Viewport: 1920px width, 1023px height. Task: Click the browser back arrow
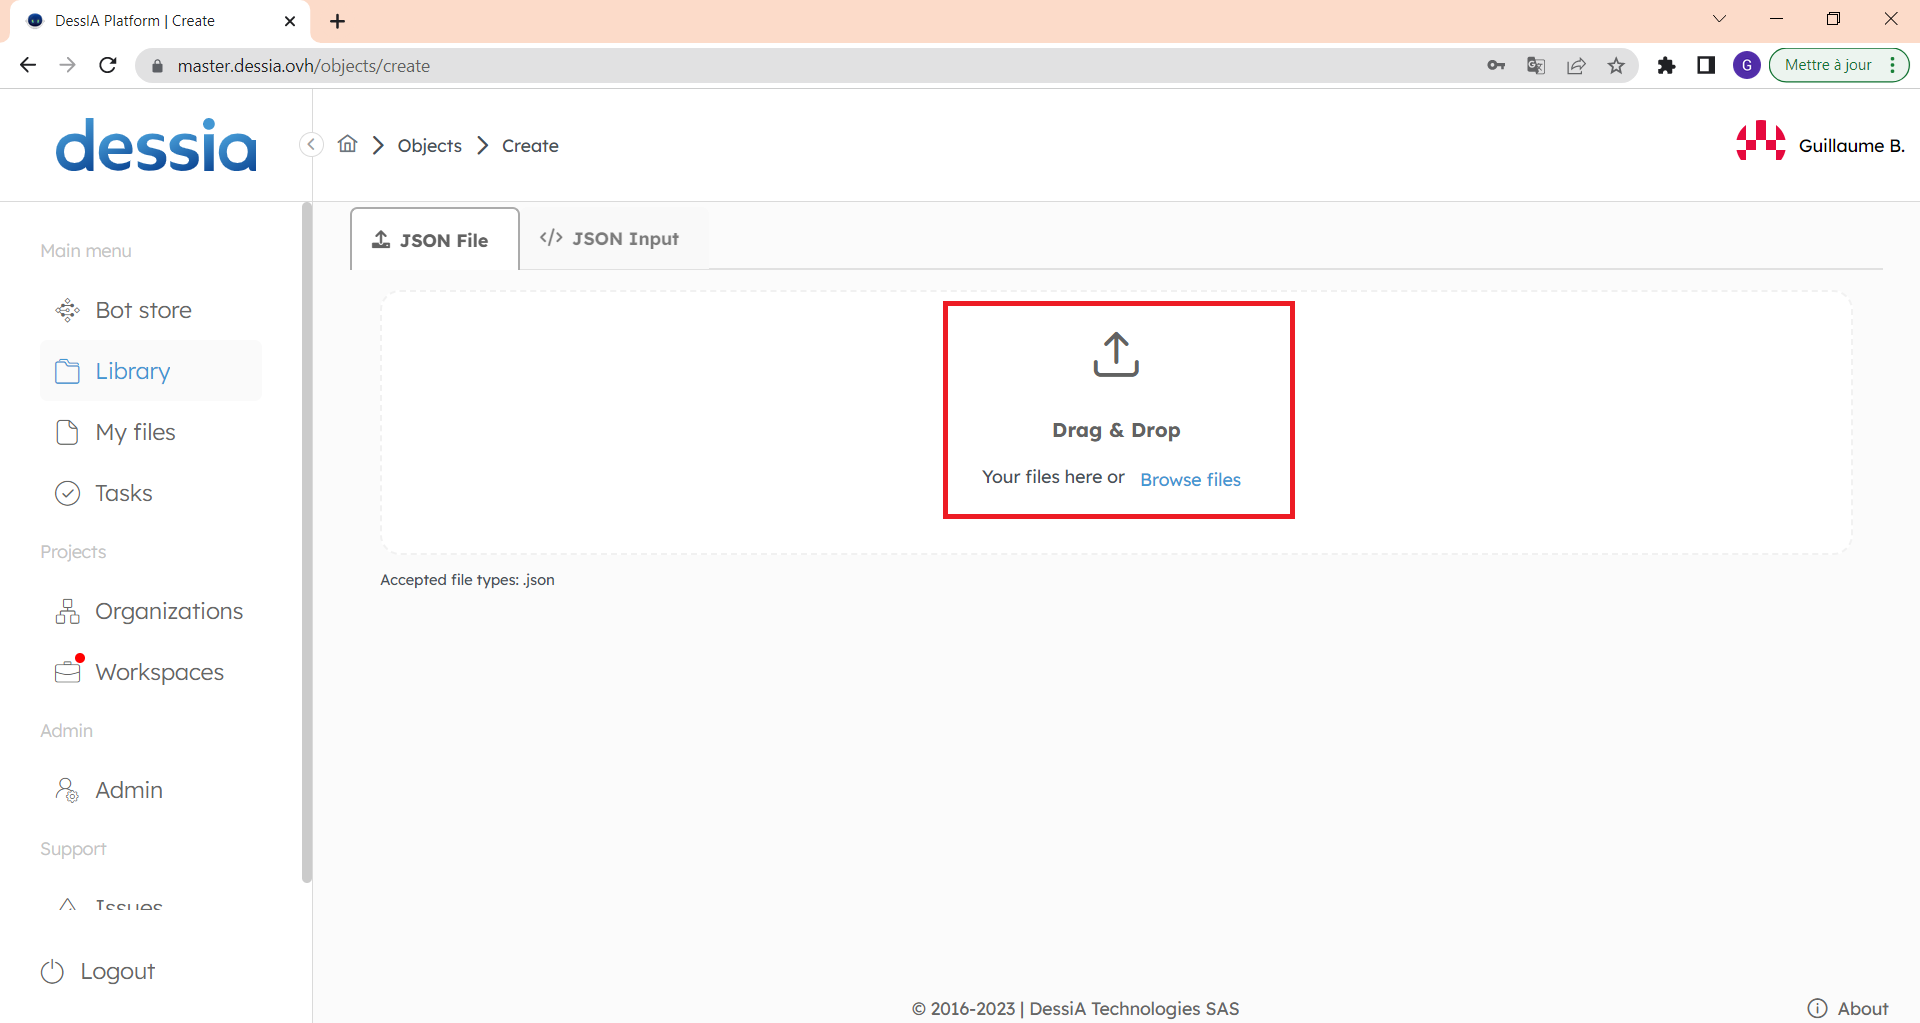pyautogui.click(x=28, y=65)
